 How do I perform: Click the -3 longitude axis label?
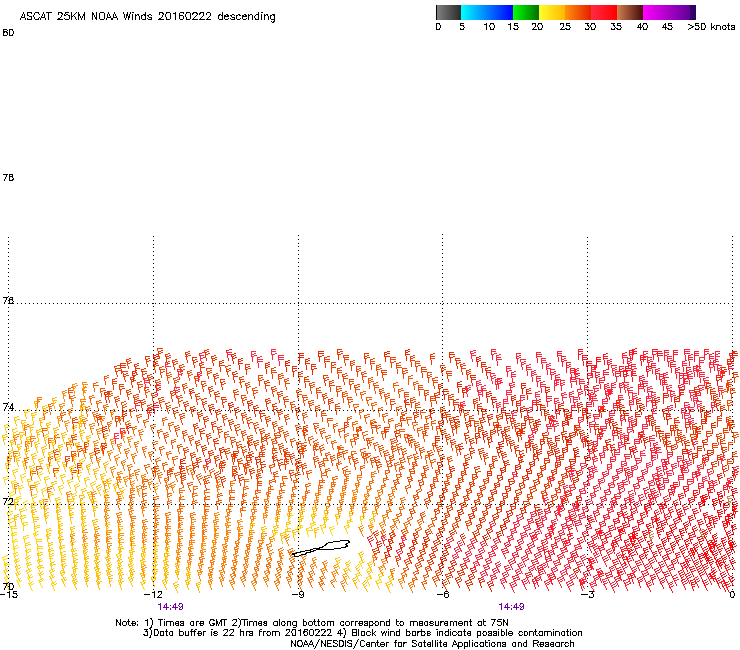pyautogui.click(x=588, y=595)
